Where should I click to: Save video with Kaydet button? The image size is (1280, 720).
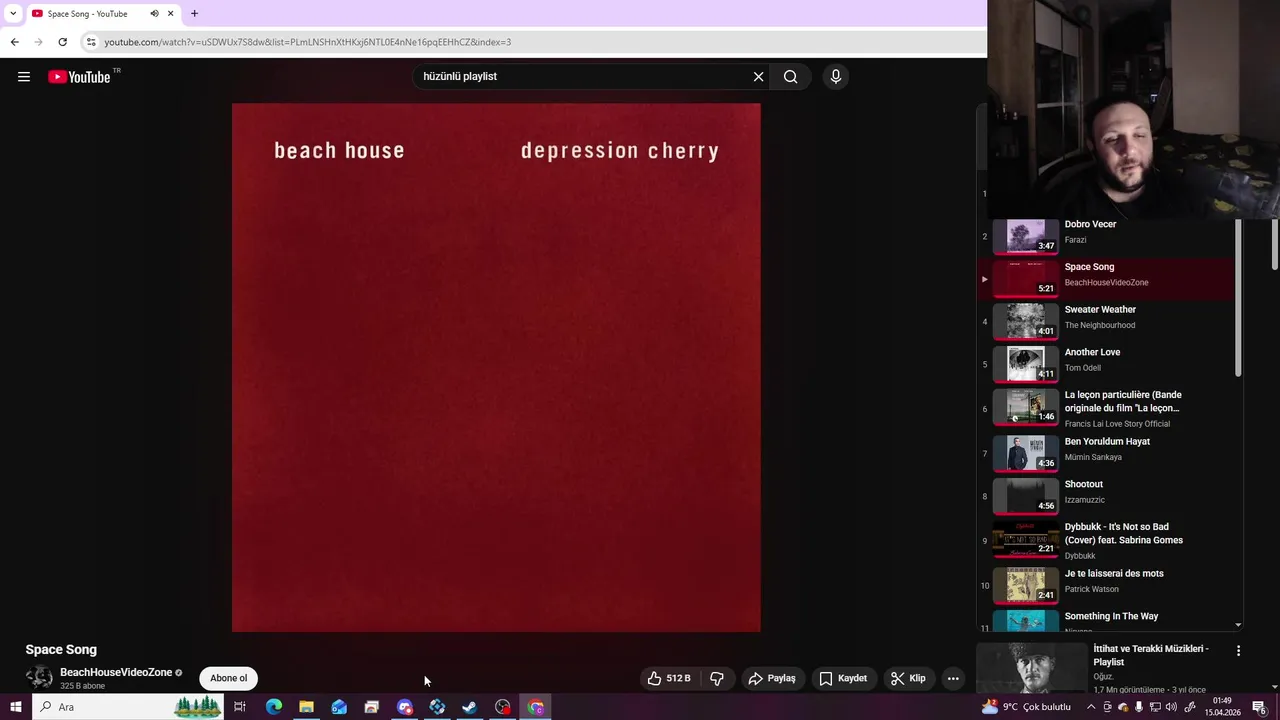tap(843, 678)
